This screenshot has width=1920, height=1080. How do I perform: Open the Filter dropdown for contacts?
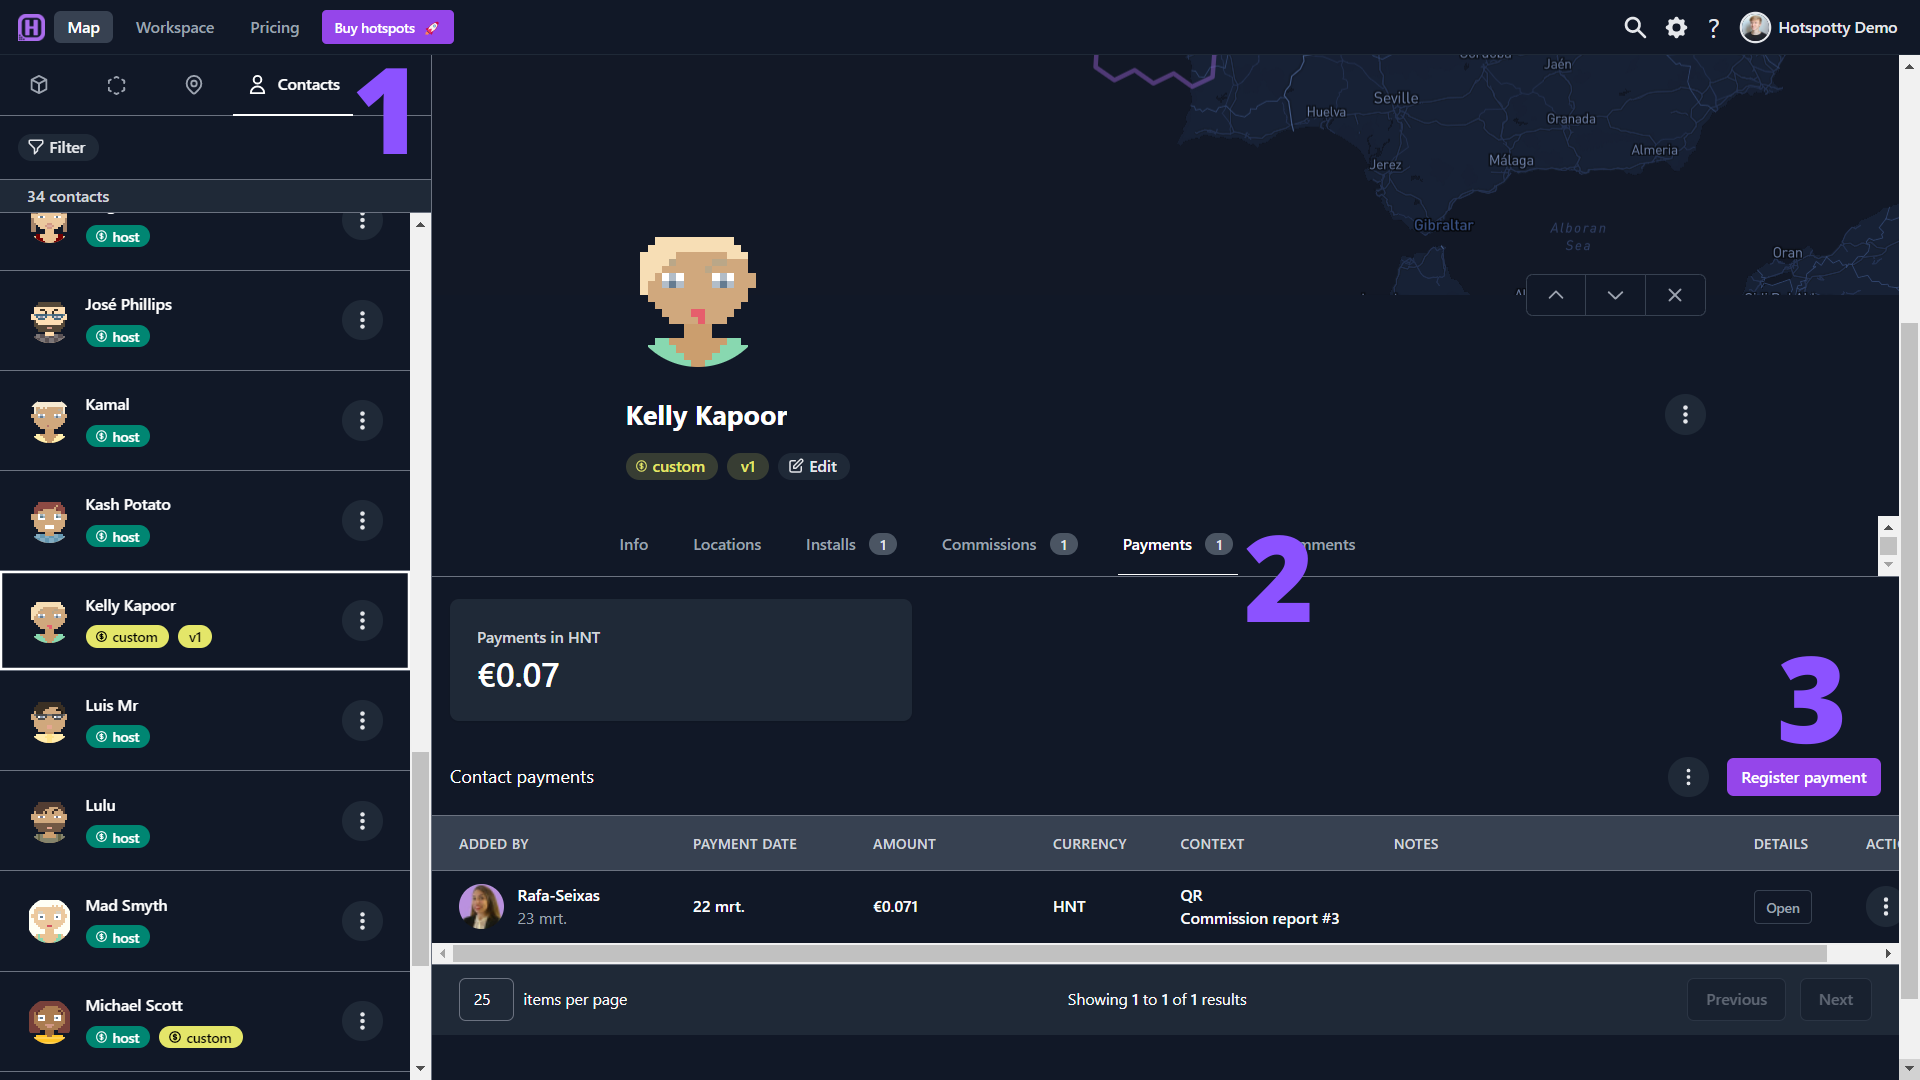click(58, 147)
